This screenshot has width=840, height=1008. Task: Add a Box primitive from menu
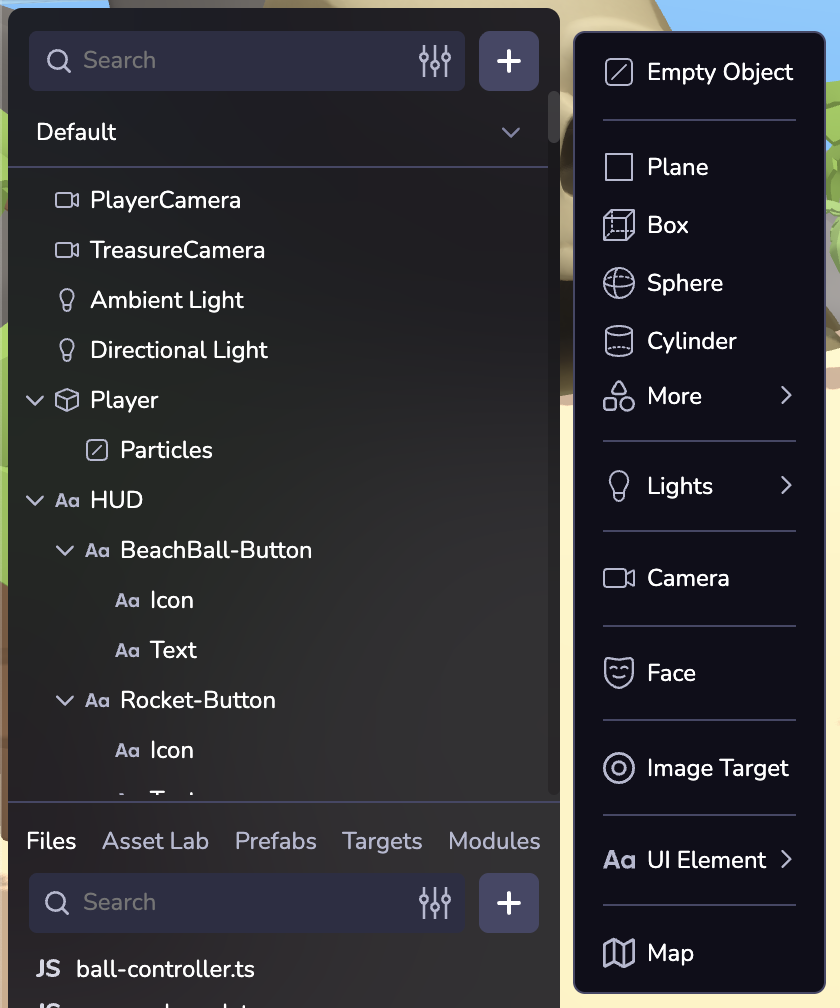(x=667, y=225)
